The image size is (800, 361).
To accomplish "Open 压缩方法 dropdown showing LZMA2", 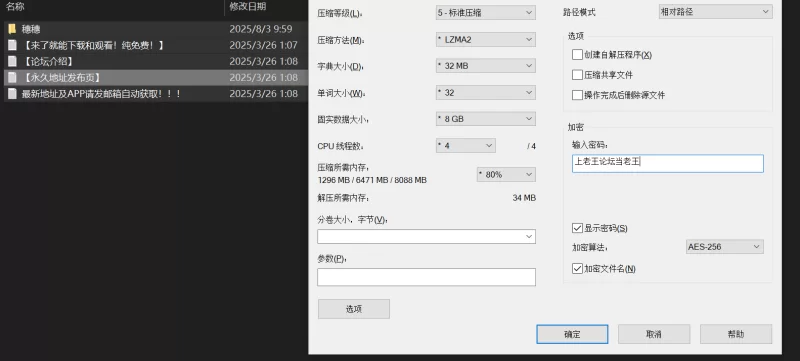I will (485, 39).
